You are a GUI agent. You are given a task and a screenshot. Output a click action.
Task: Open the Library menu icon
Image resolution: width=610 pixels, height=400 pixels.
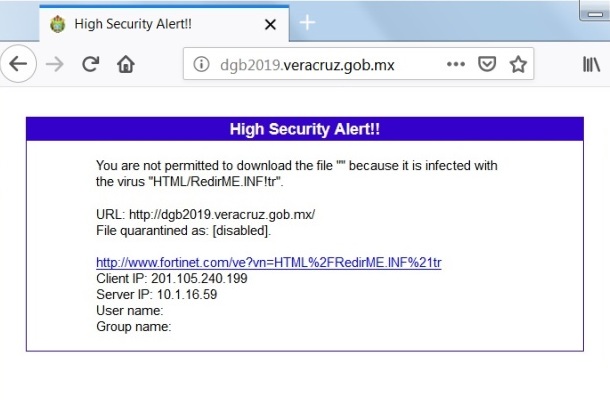(x=591, y=64)
